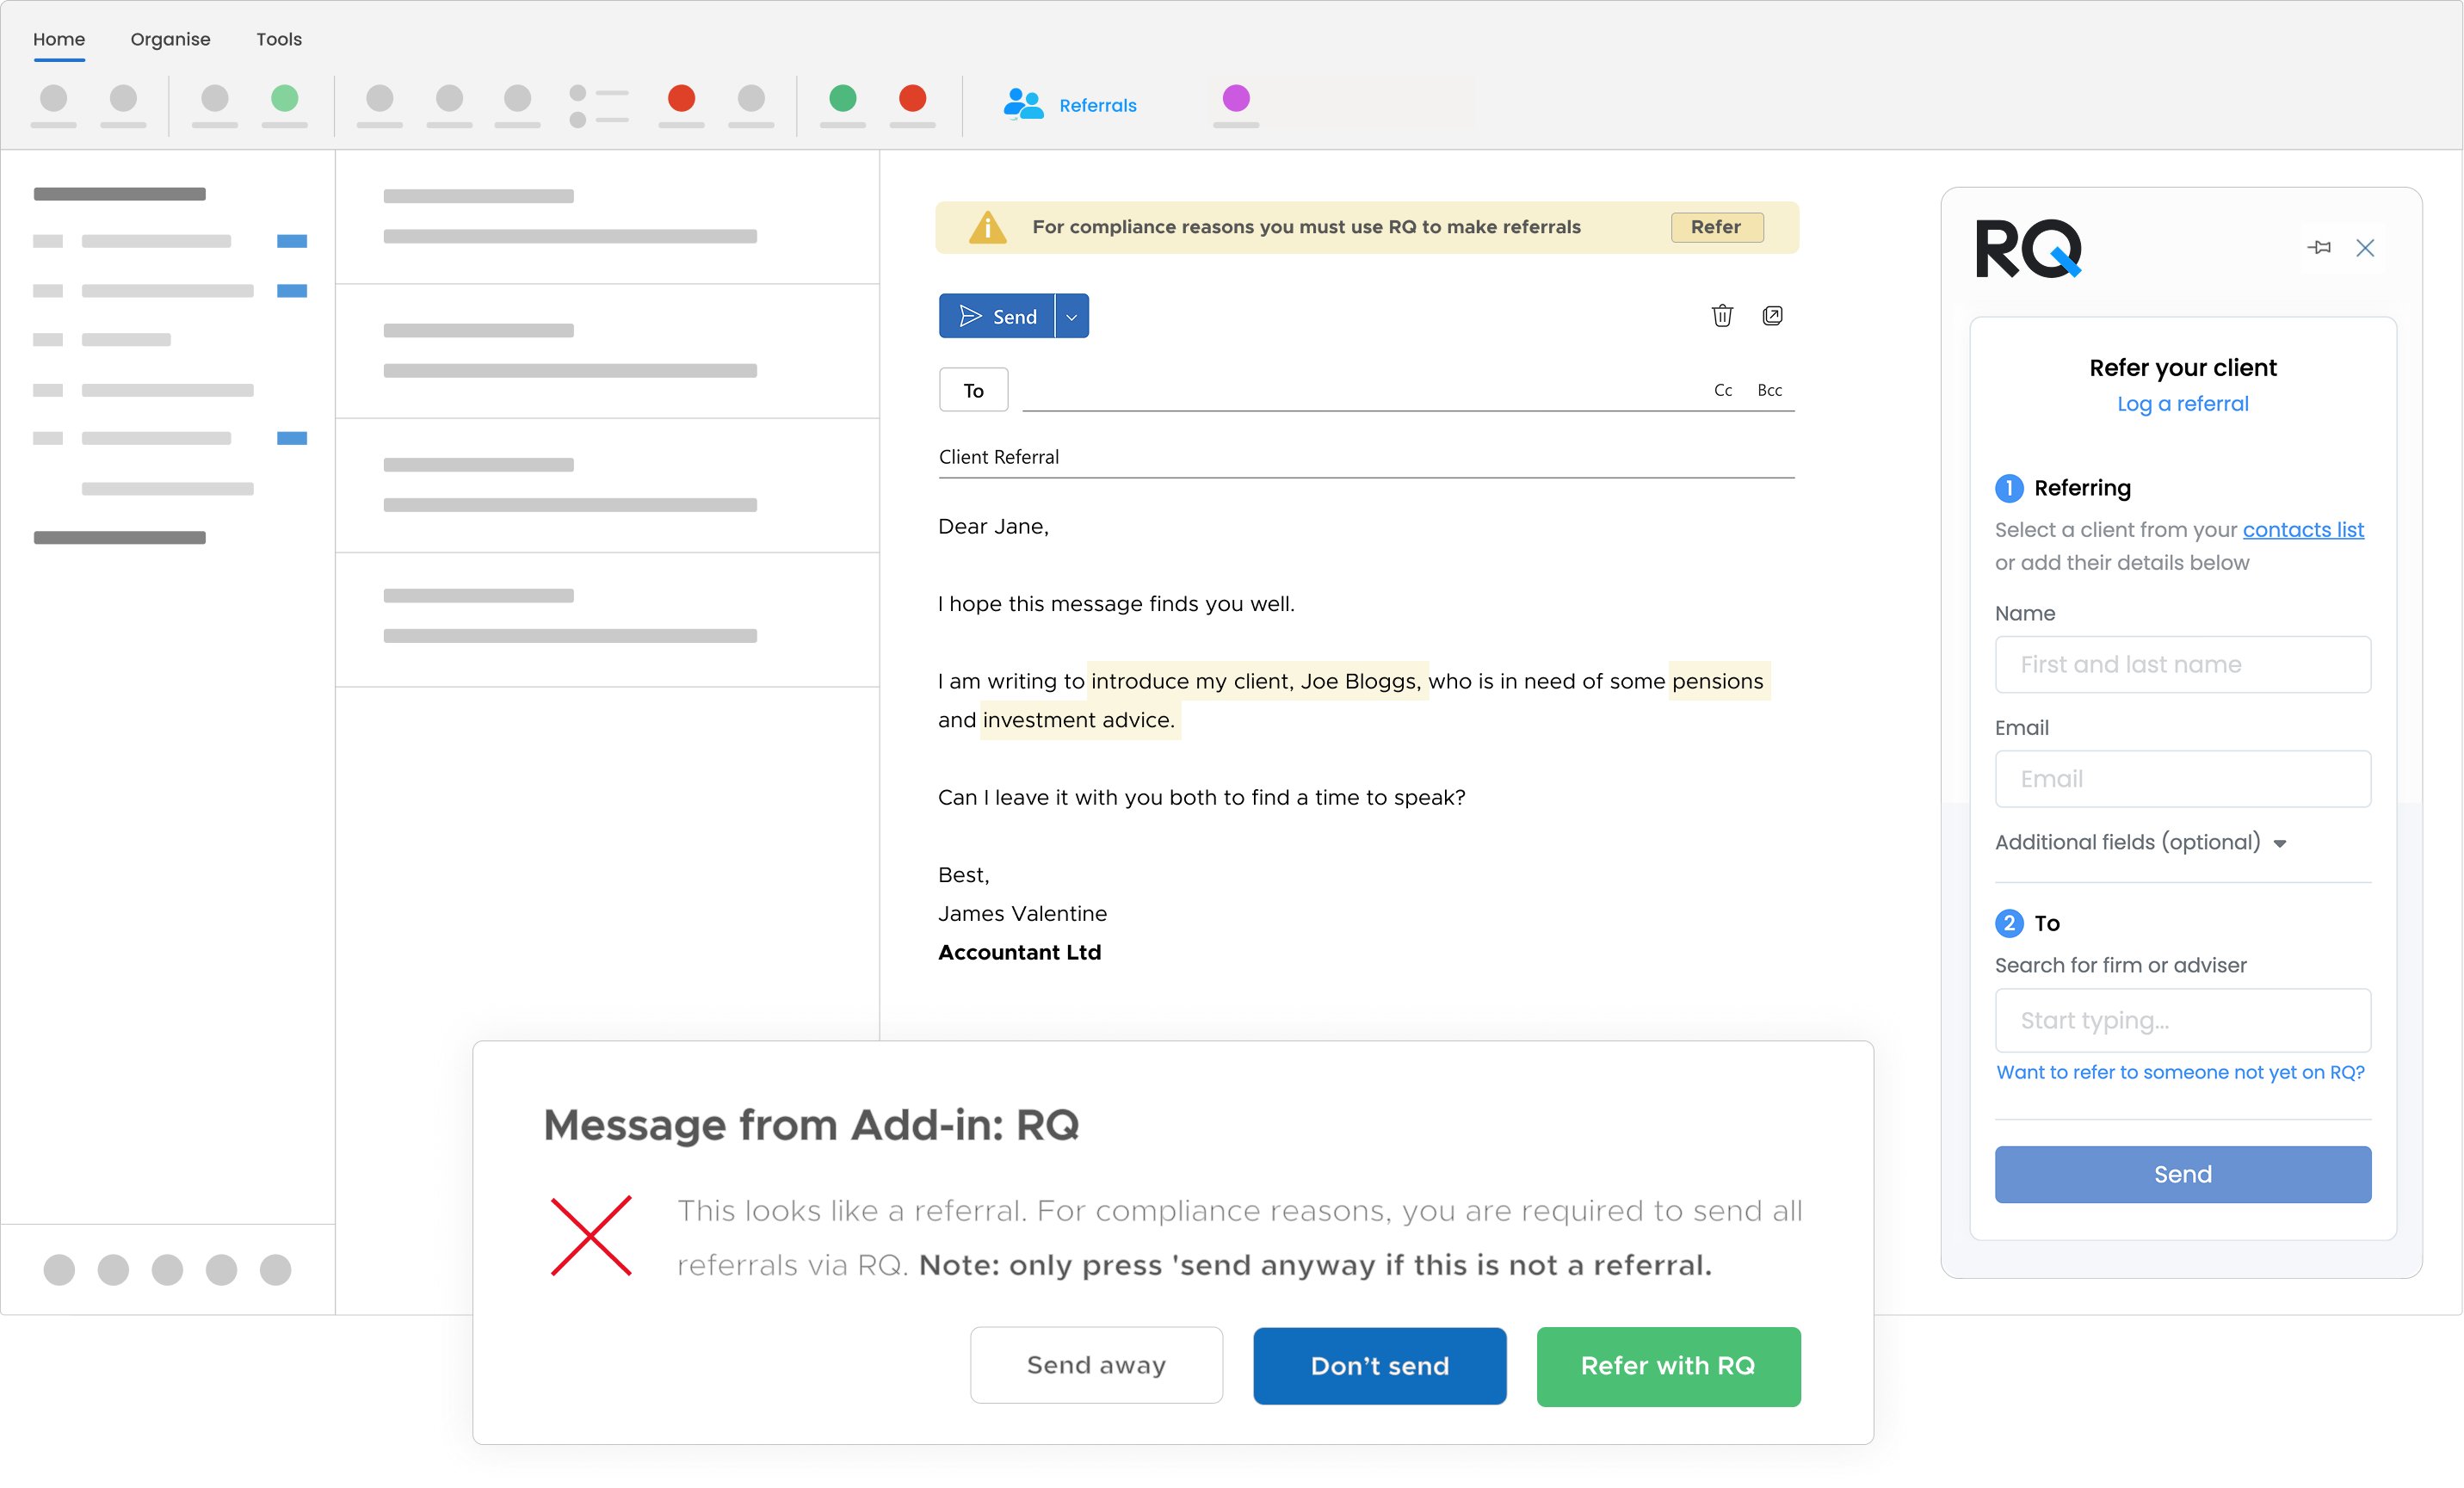Choose Refer with RQ in the dialog
Image resolution: width=2464 pixels, height=1488 pixels.
point(1668,1365)
